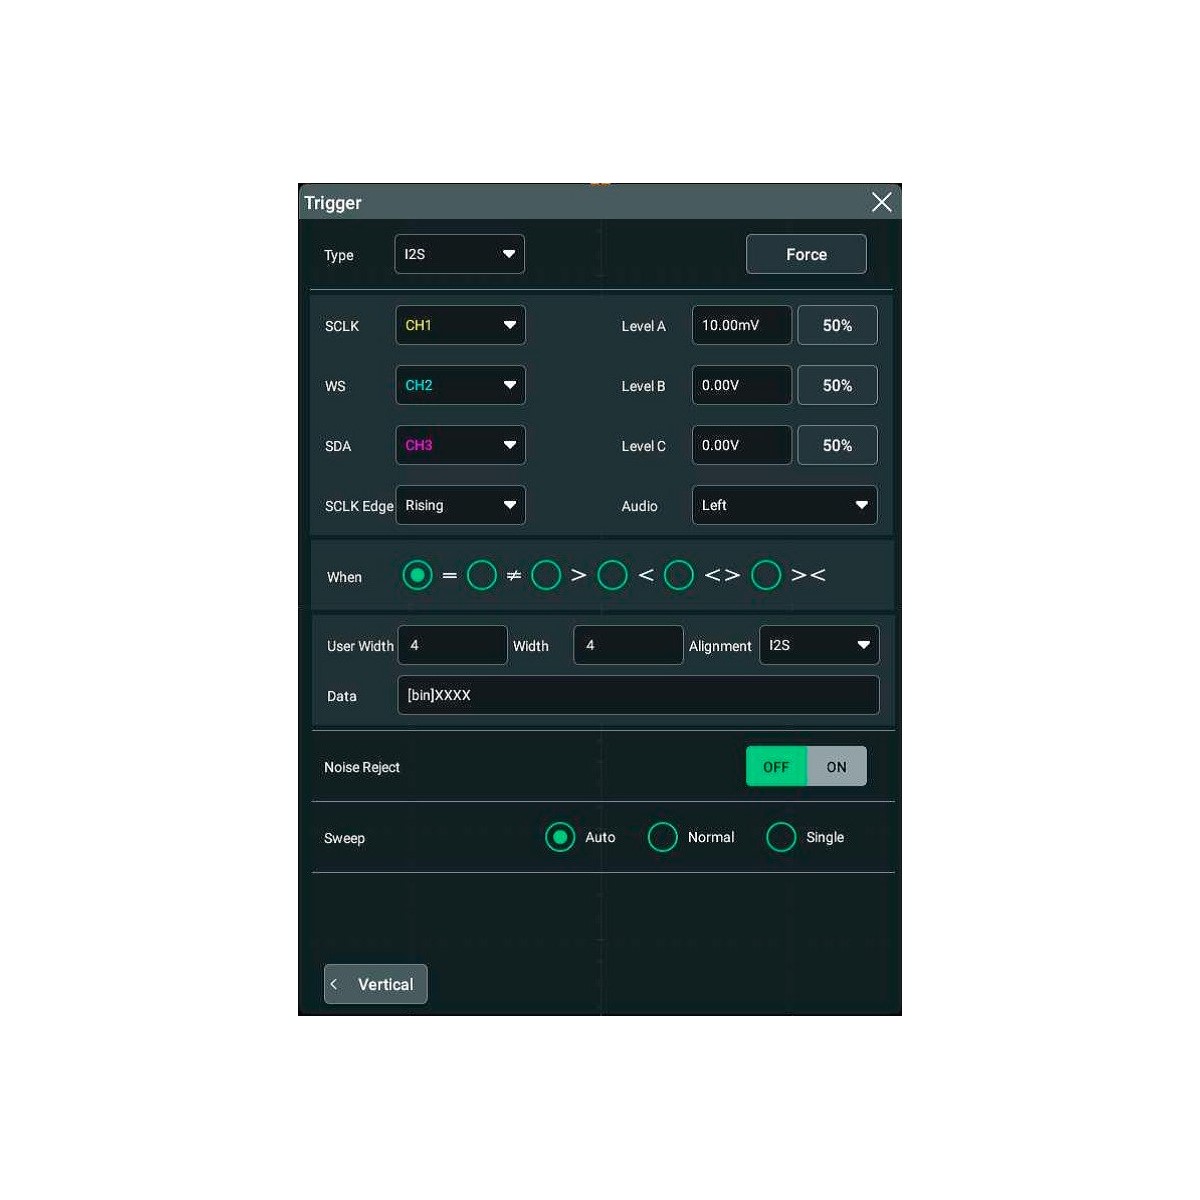Screen dimensions: 1200x1200
Task: Choose the greater-than condition radio button
Action: (546, 575)
